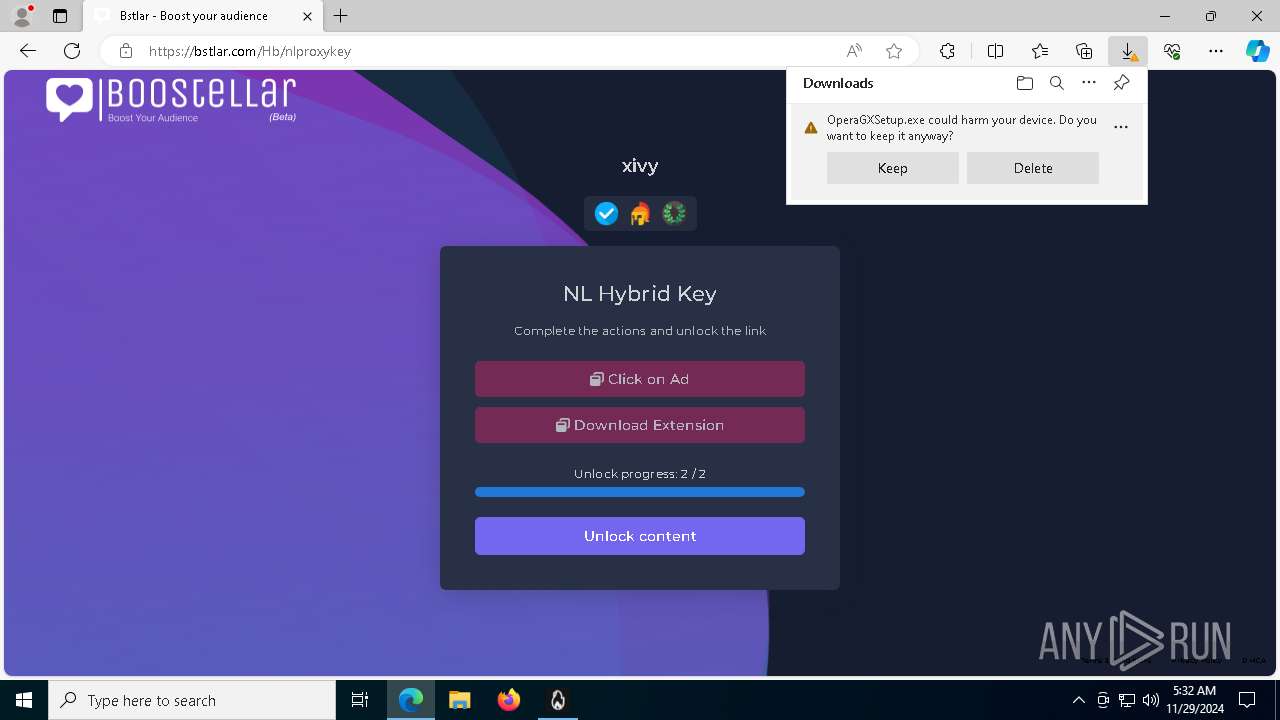Close the Bstlar browser tab
The width and height of the screenshot is (1280, 720).
point(308,16)
